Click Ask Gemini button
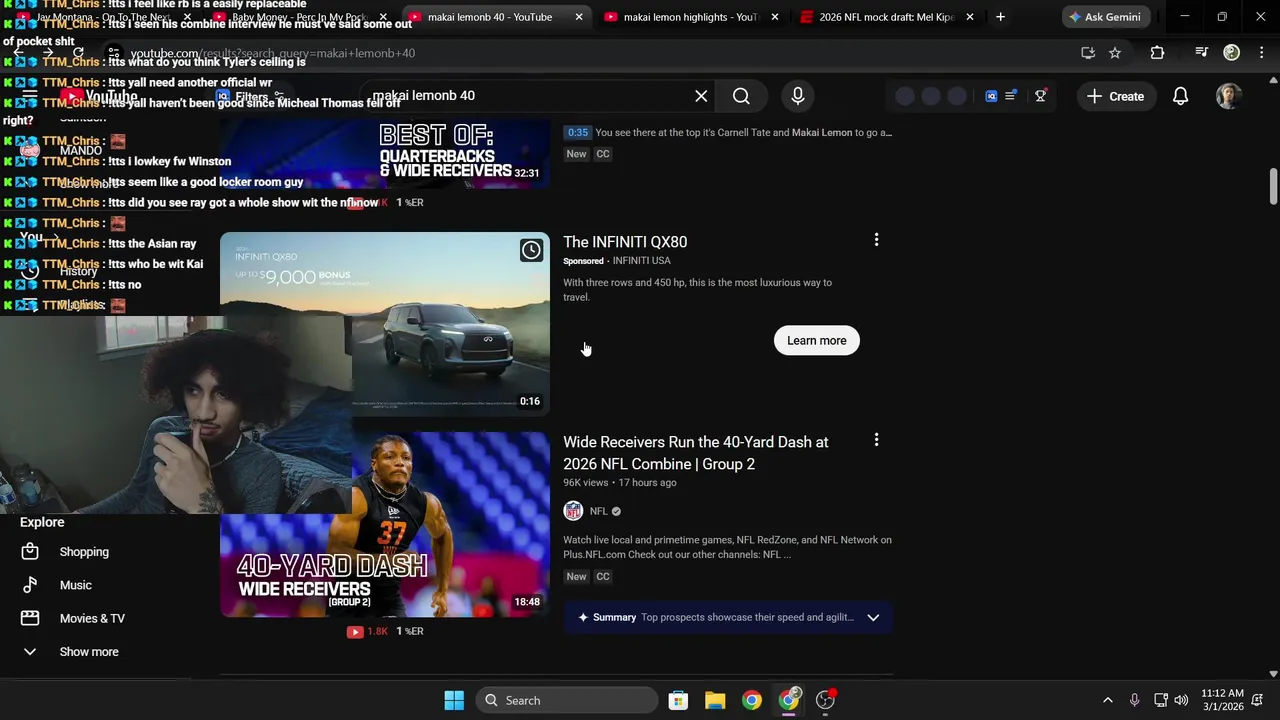Screen dimensions: 1280x720 [1105, 17]
